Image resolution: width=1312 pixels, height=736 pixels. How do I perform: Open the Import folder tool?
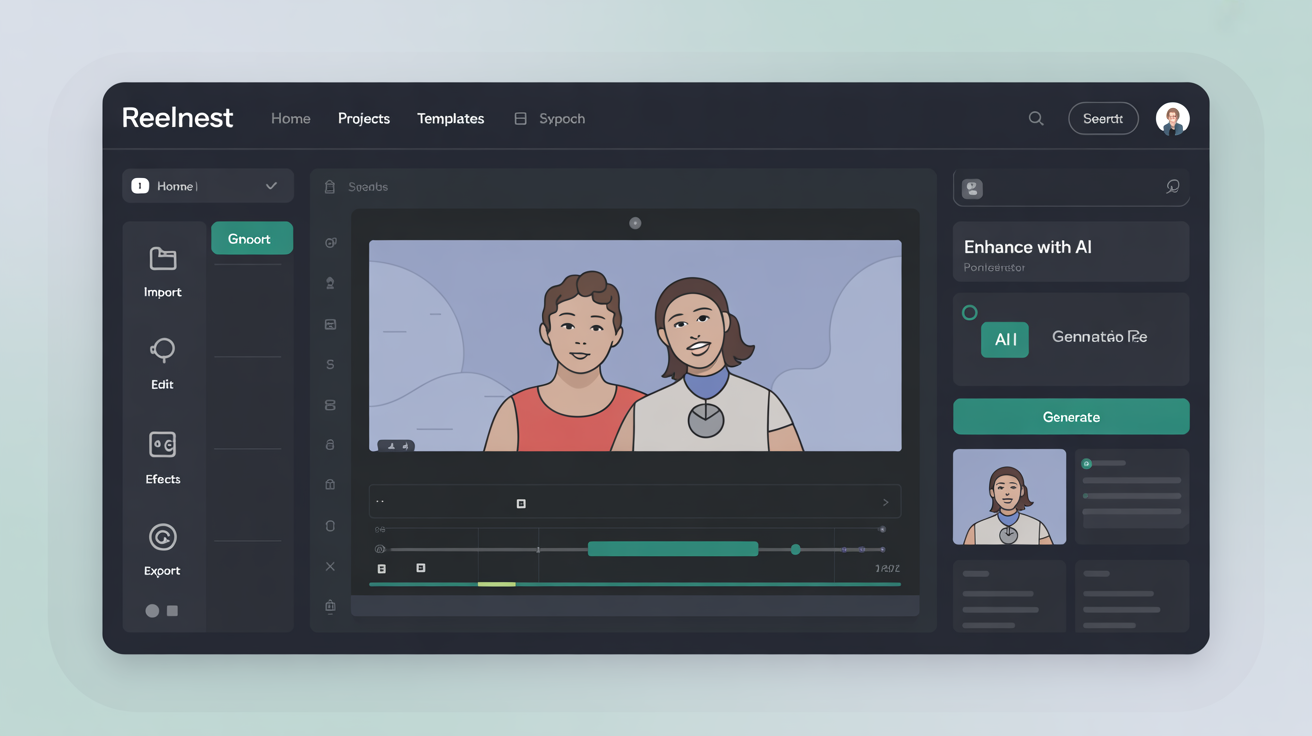(163, 271)
